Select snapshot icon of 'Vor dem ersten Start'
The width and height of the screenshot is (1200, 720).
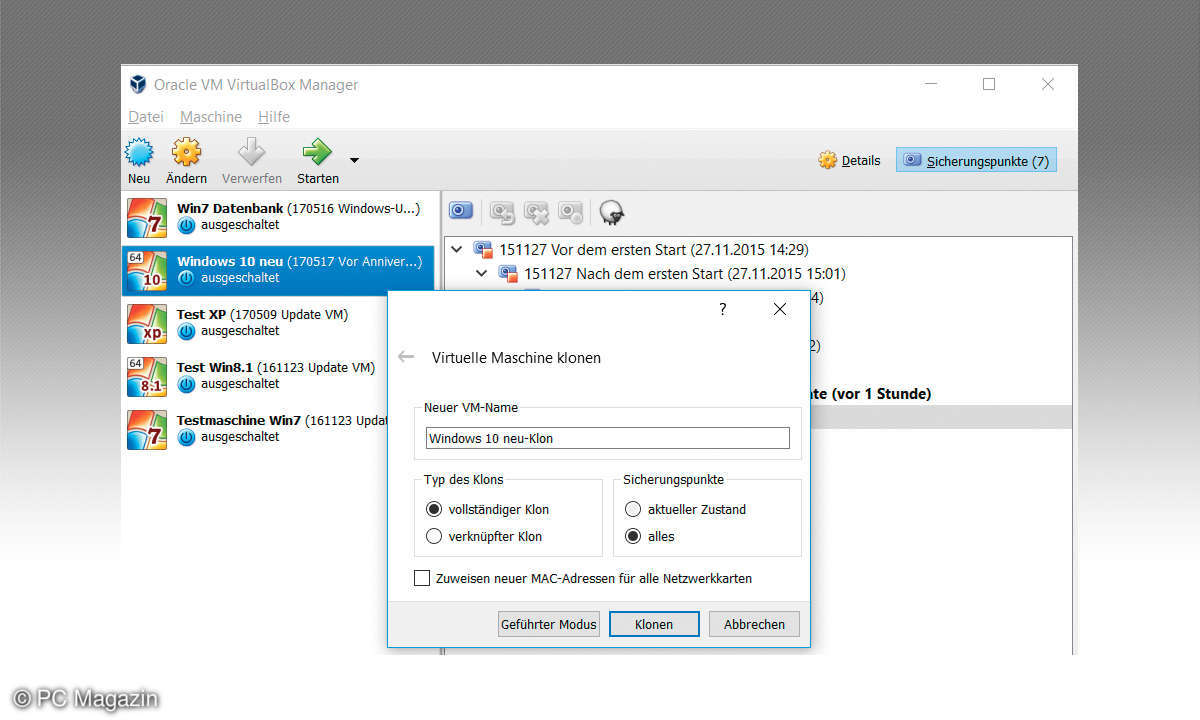(x=484, y=250)
